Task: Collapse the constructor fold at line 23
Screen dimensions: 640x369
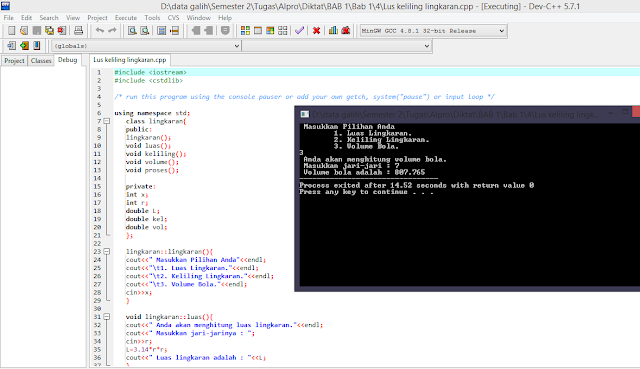Action: click(107, 251)
